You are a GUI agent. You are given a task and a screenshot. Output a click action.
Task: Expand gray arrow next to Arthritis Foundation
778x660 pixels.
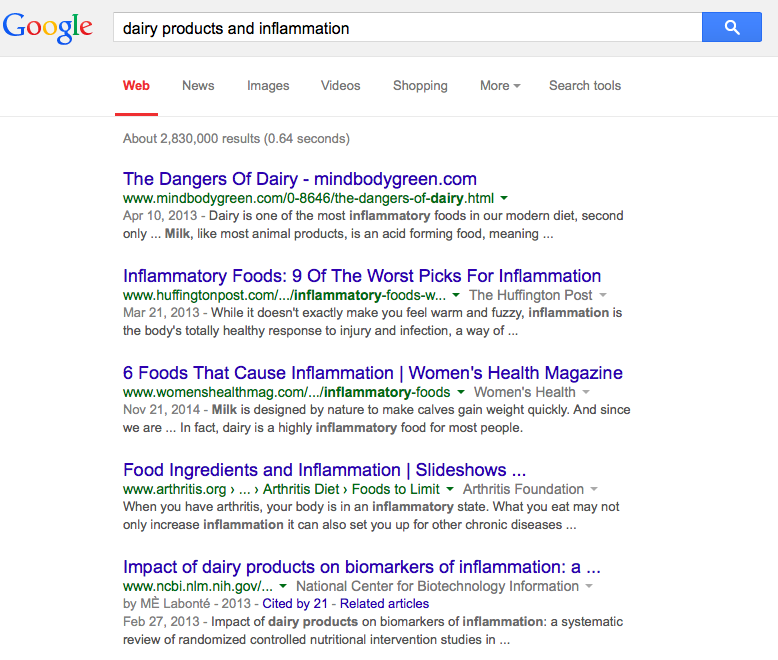click(594, 489)
